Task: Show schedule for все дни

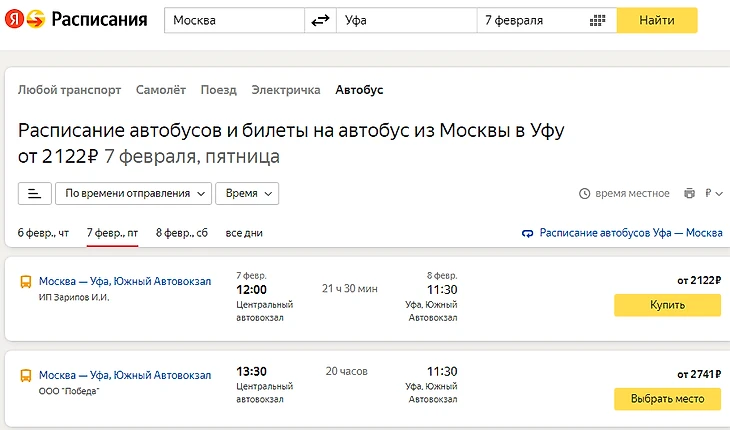Action: pos(244,233)
